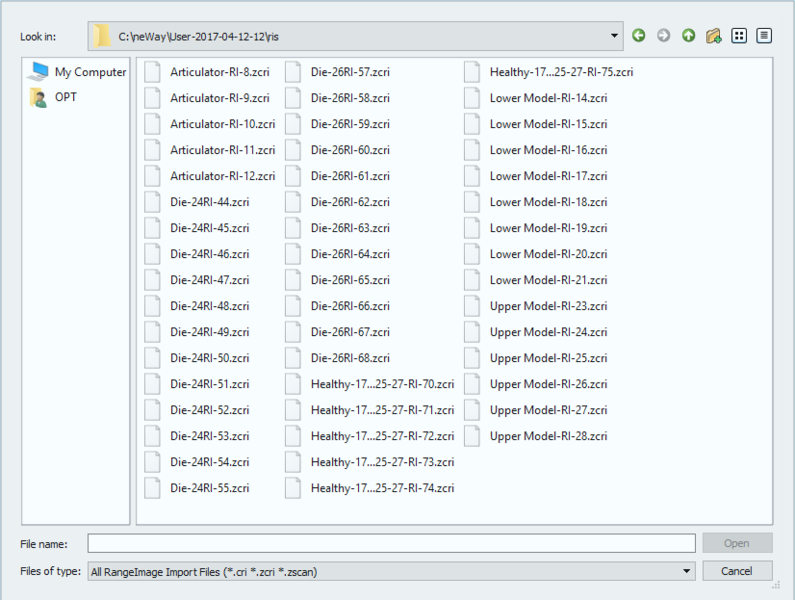
Task: Click the Look in folder path field
Action: pos(355,36)
